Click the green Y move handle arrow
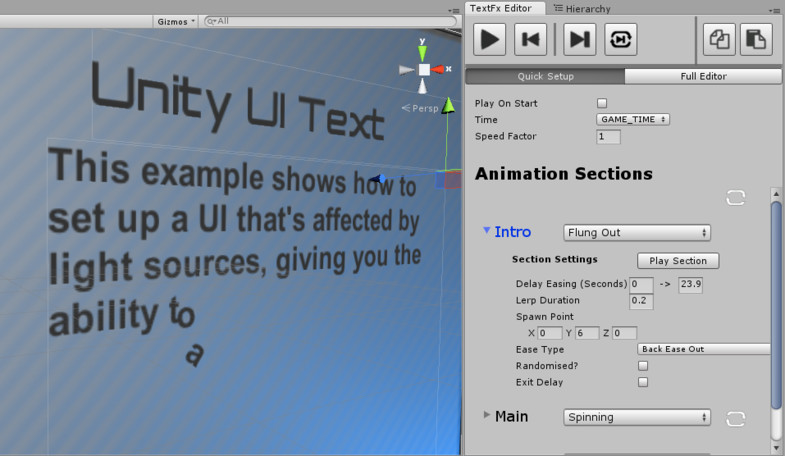 tap(448, 105)
